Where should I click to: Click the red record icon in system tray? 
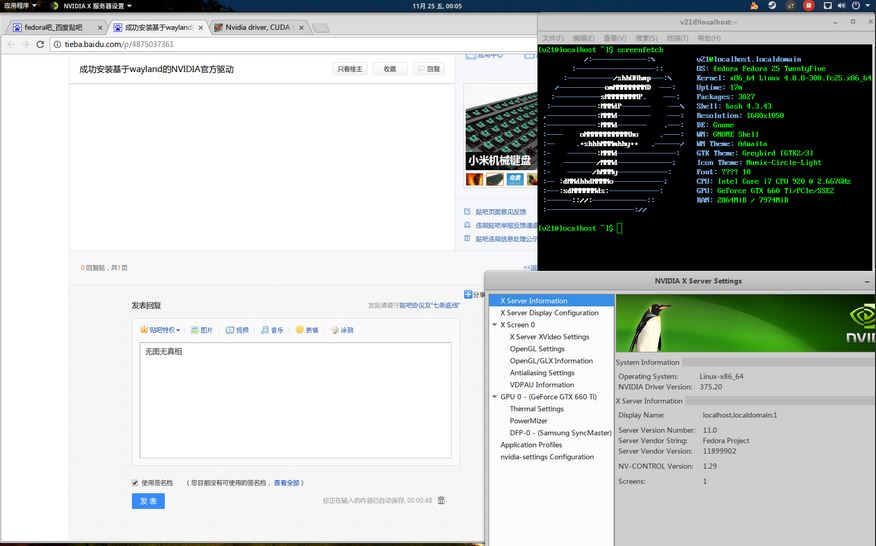coord(808,6)
